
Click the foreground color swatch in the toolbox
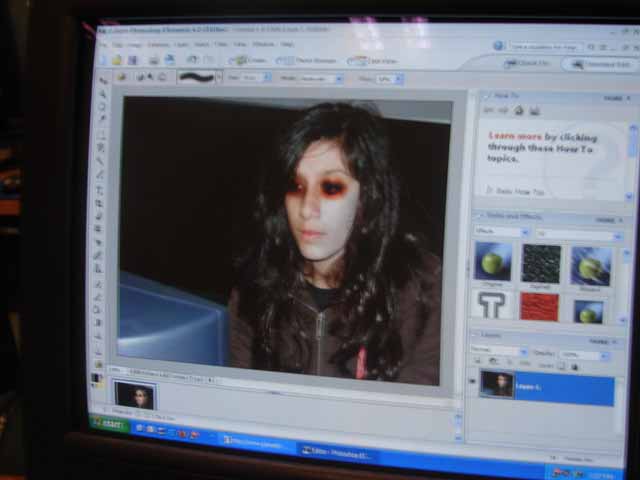tap(97, 375)
